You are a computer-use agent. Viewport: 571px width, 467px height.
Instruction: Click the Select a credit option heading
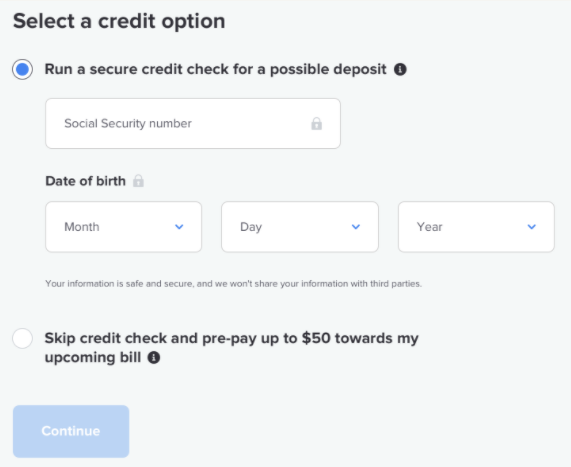pyautogui.click(x=119, y=21)
